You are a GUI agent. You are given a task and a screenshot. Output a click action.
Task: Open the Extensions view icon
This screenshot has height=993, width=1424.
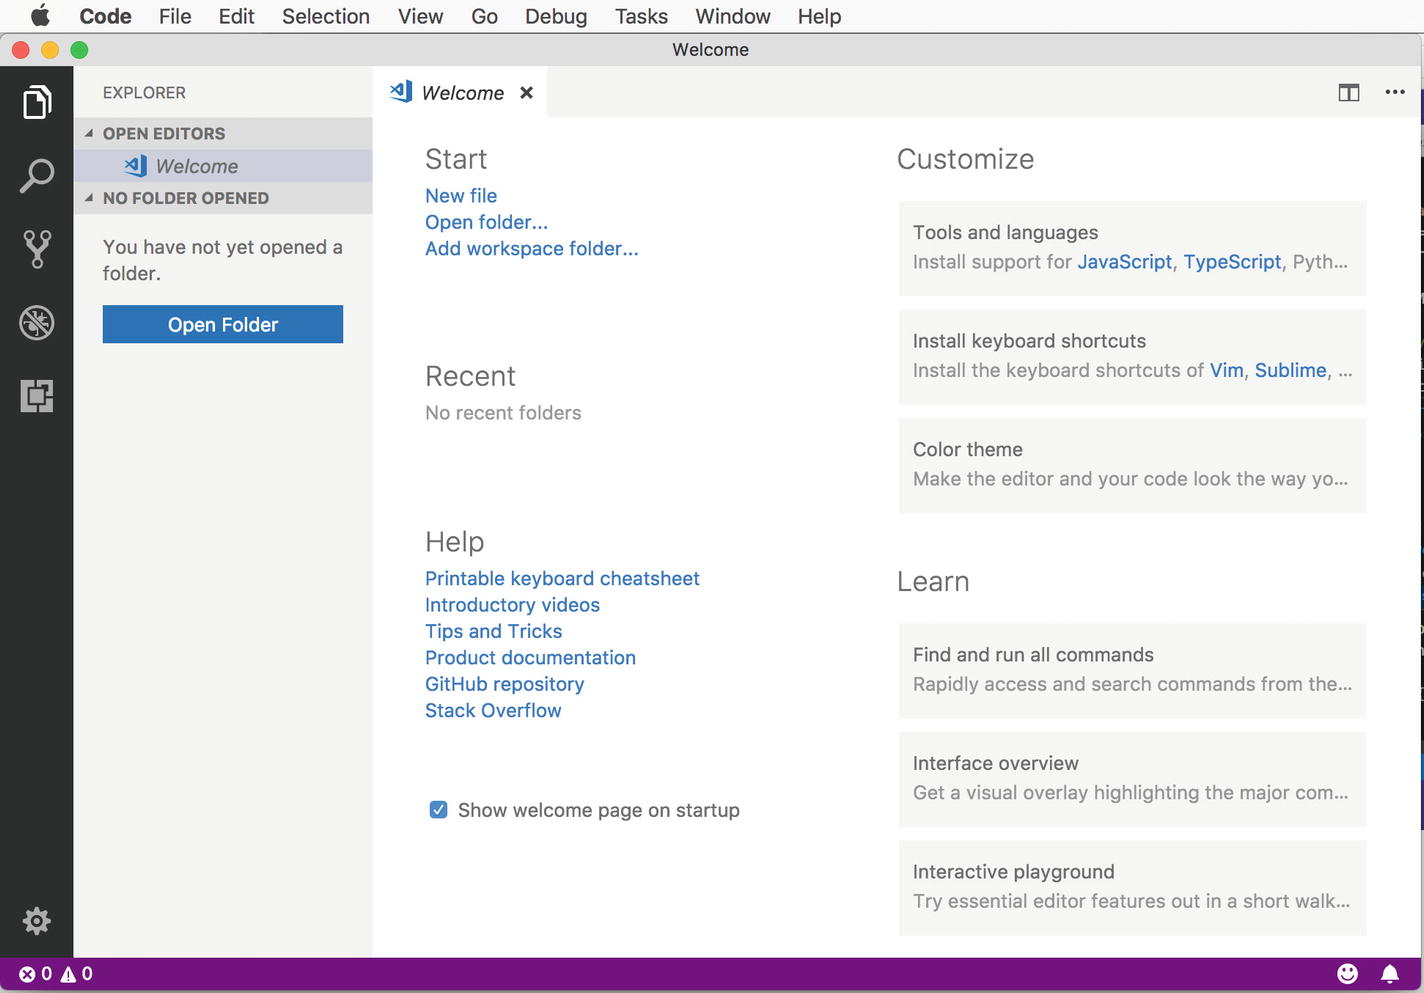click(x=37, y=396)
